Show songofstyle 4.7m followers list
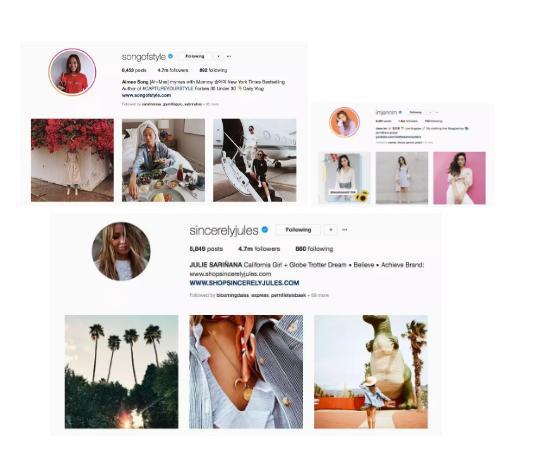The image size is (547, 450). (173, 70)
